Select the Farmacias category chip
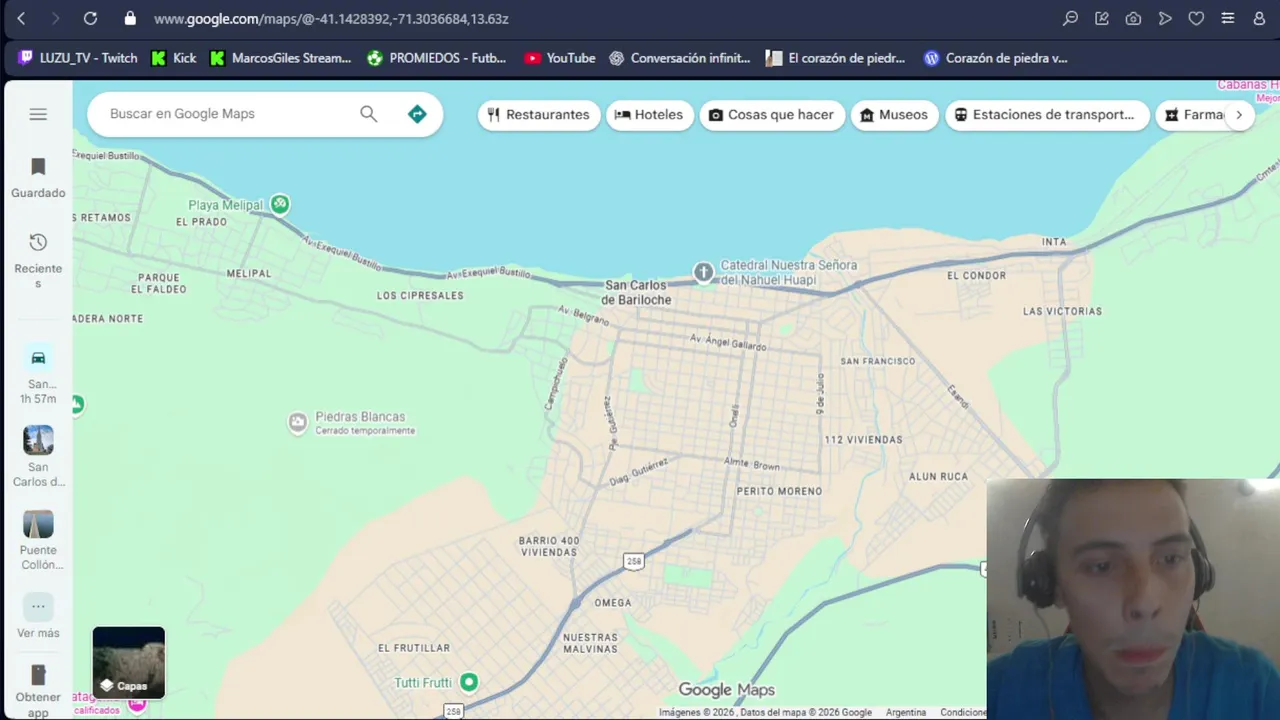 click(x=1191, y=115)
